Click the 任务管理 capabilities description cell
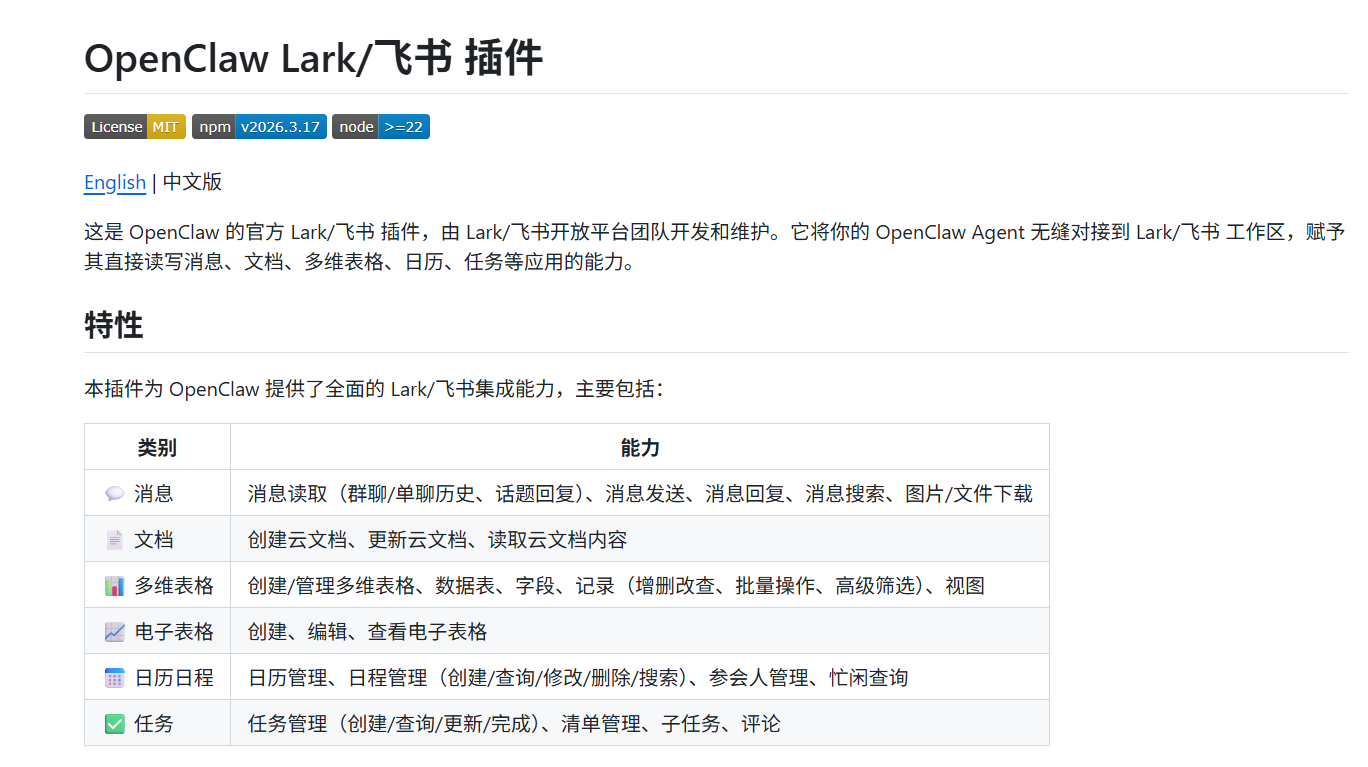This screenshot has height=767, width=1368. 514,724
